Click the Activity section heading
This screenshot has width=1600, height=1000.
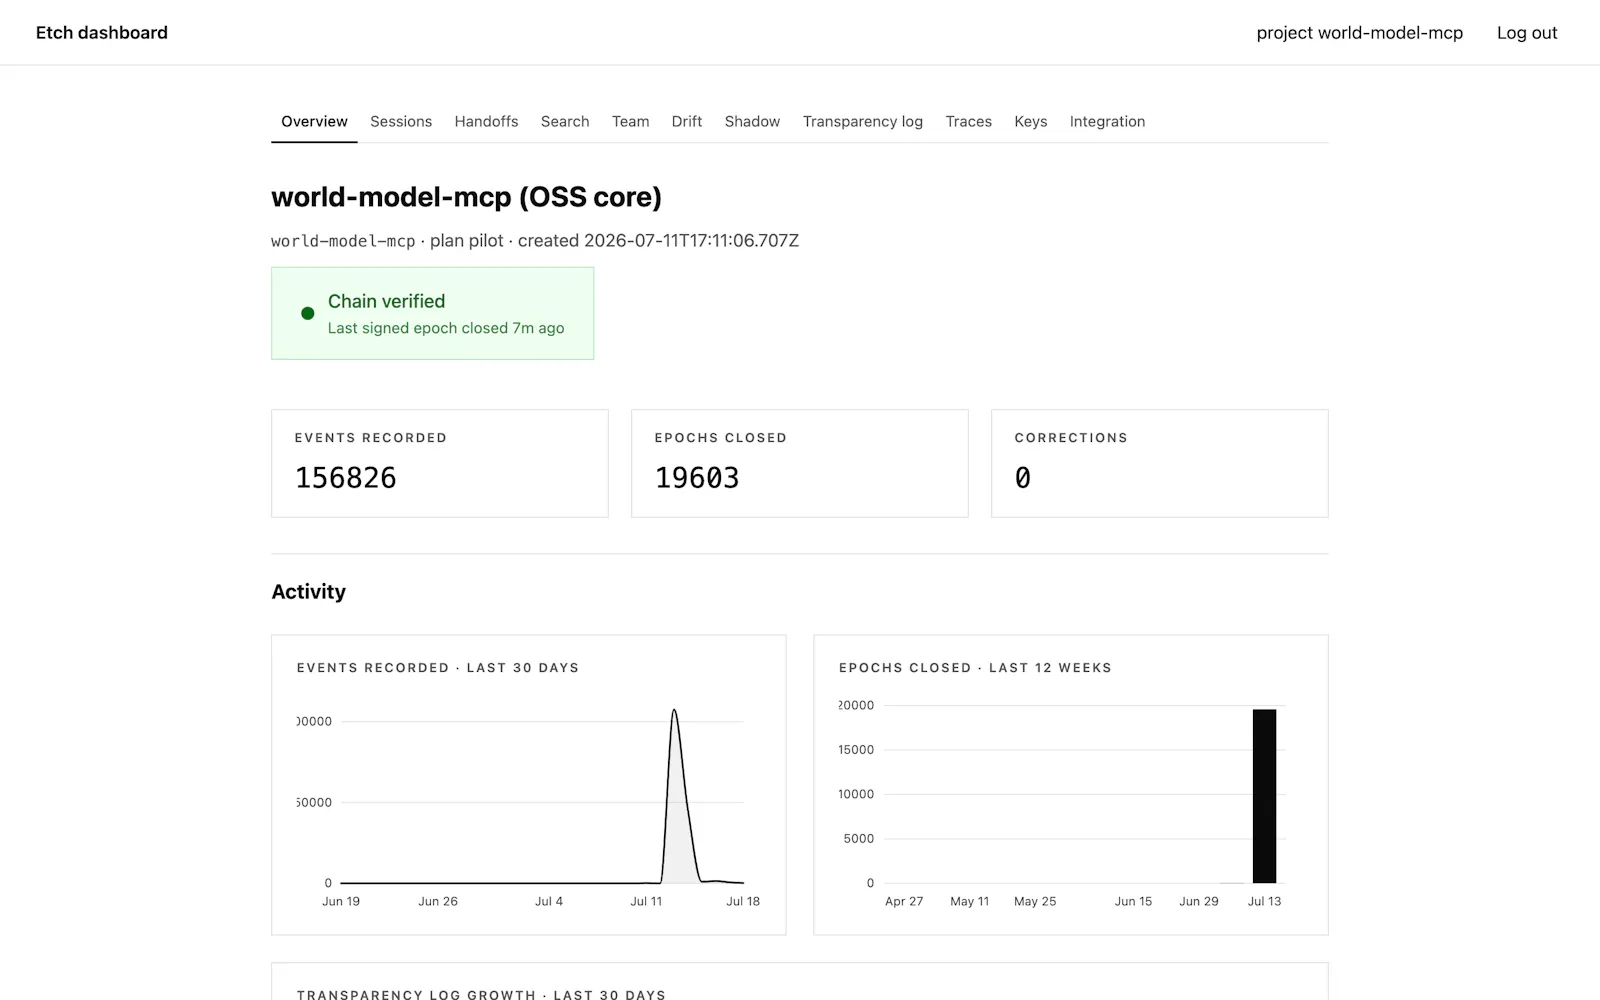pos(308,592)
